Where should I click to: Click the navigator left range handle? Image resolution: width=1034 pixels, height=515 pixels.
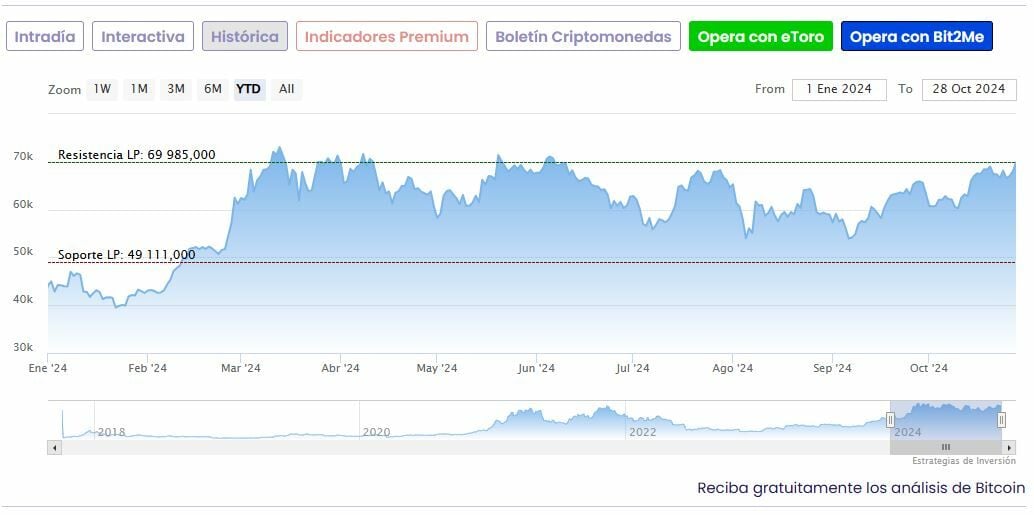point(890,420)
